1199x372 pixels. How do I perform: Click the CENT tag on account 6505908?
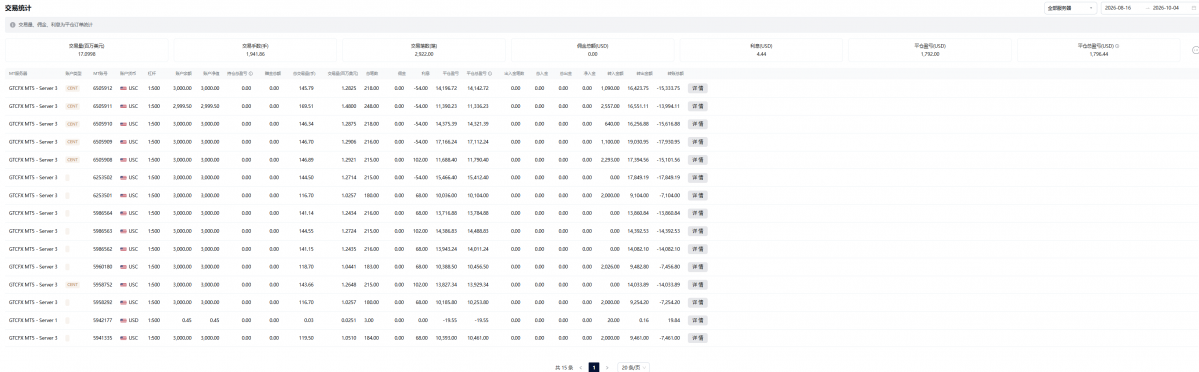pyautogui.click(x=73, y=159)
